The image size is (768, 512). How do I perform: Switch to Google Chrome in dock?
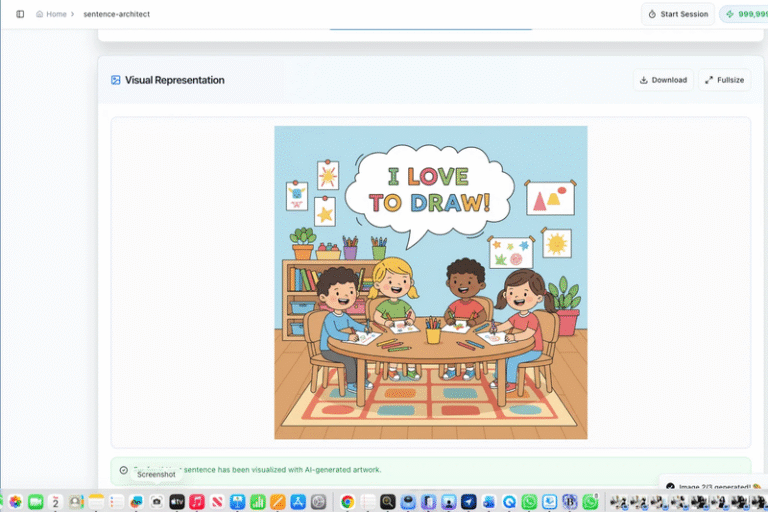347,502
